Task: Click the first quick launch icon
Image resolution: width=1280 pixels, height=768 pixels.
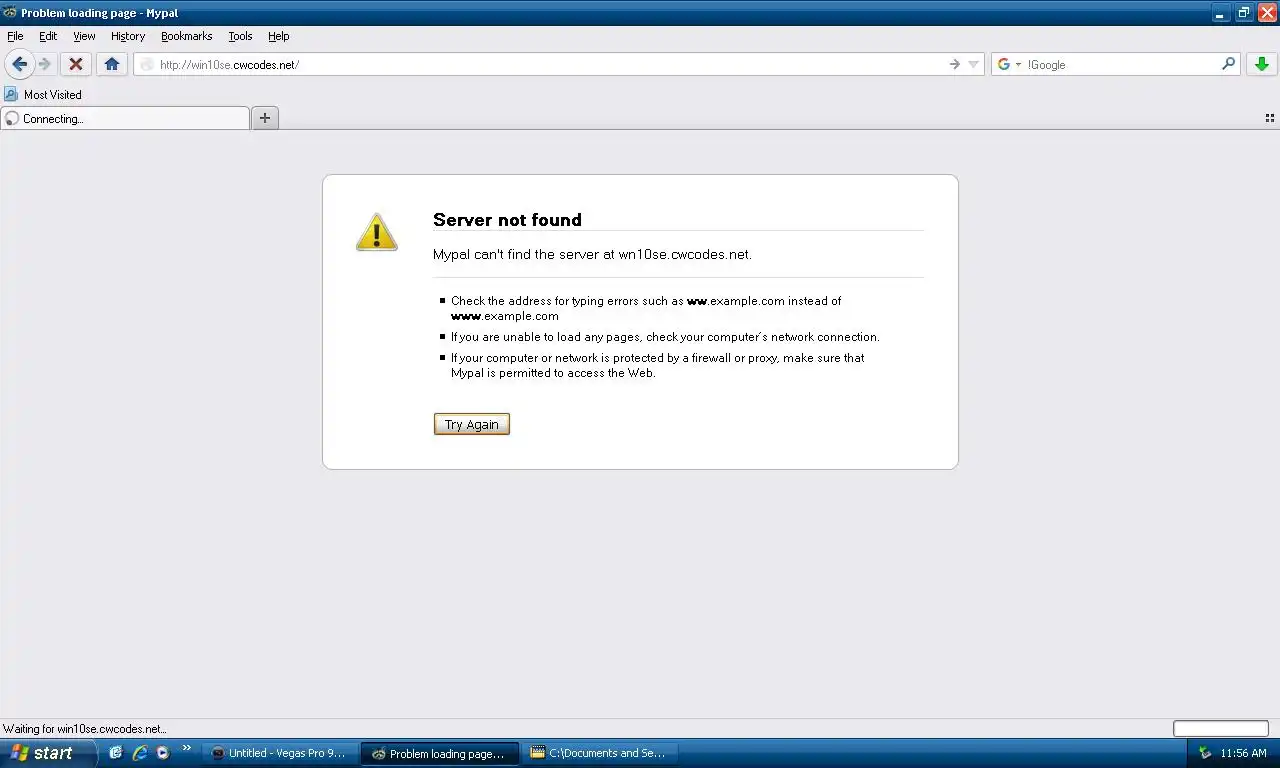Action: pos(116,753)
